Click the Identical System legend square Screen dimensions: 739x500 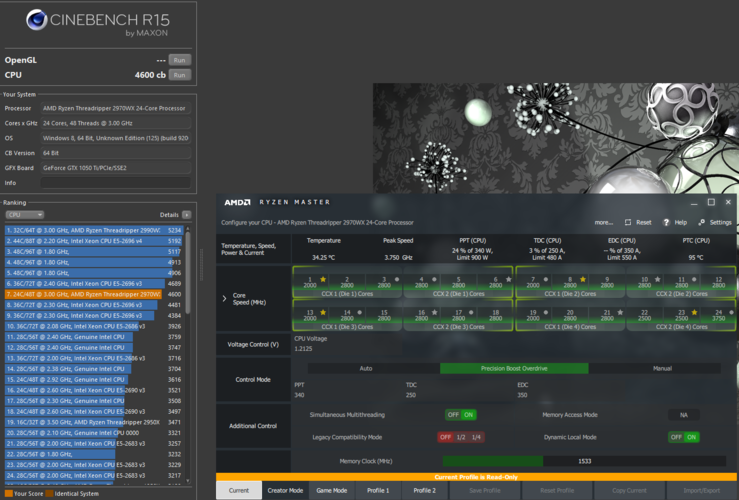pos(49,493)
